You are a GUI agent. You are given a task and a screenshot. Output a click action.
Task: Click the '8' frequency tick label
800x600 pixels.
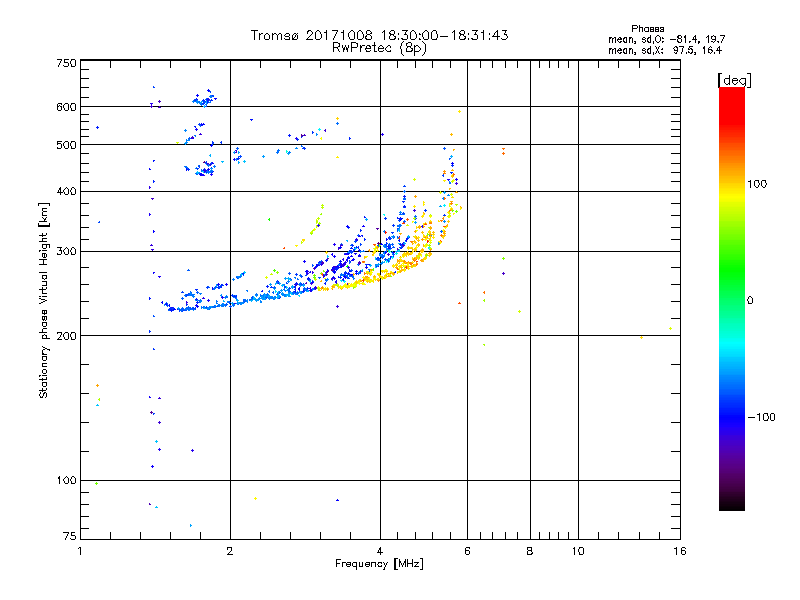(x=530, y=551)
